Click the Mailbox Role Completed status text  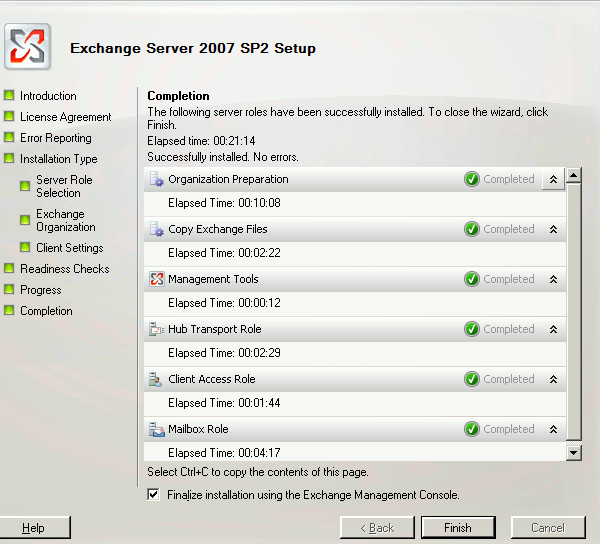[509, 429]
